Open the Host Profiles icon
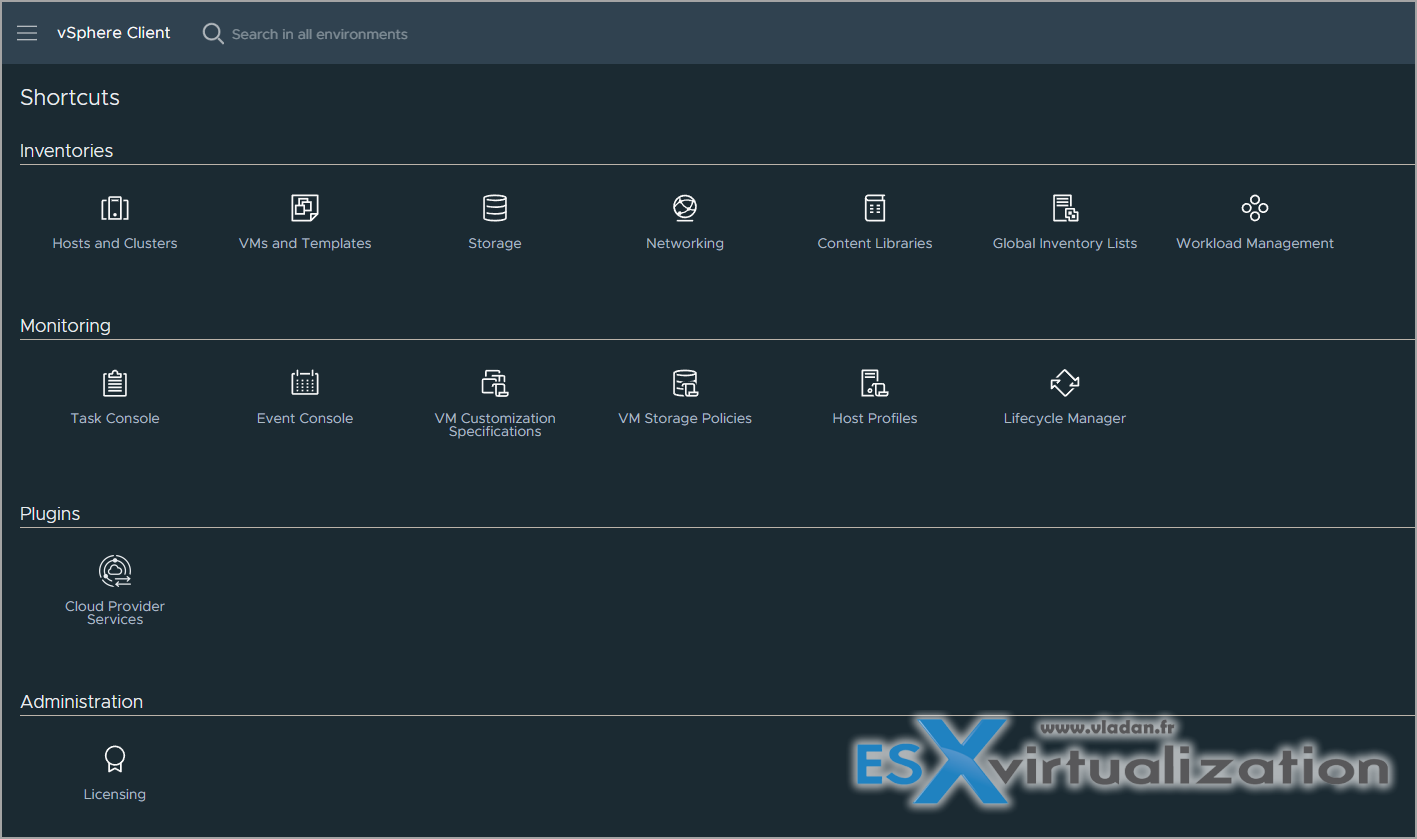The width and height of the screenshot is (1417, 839). tap(875, 383)
